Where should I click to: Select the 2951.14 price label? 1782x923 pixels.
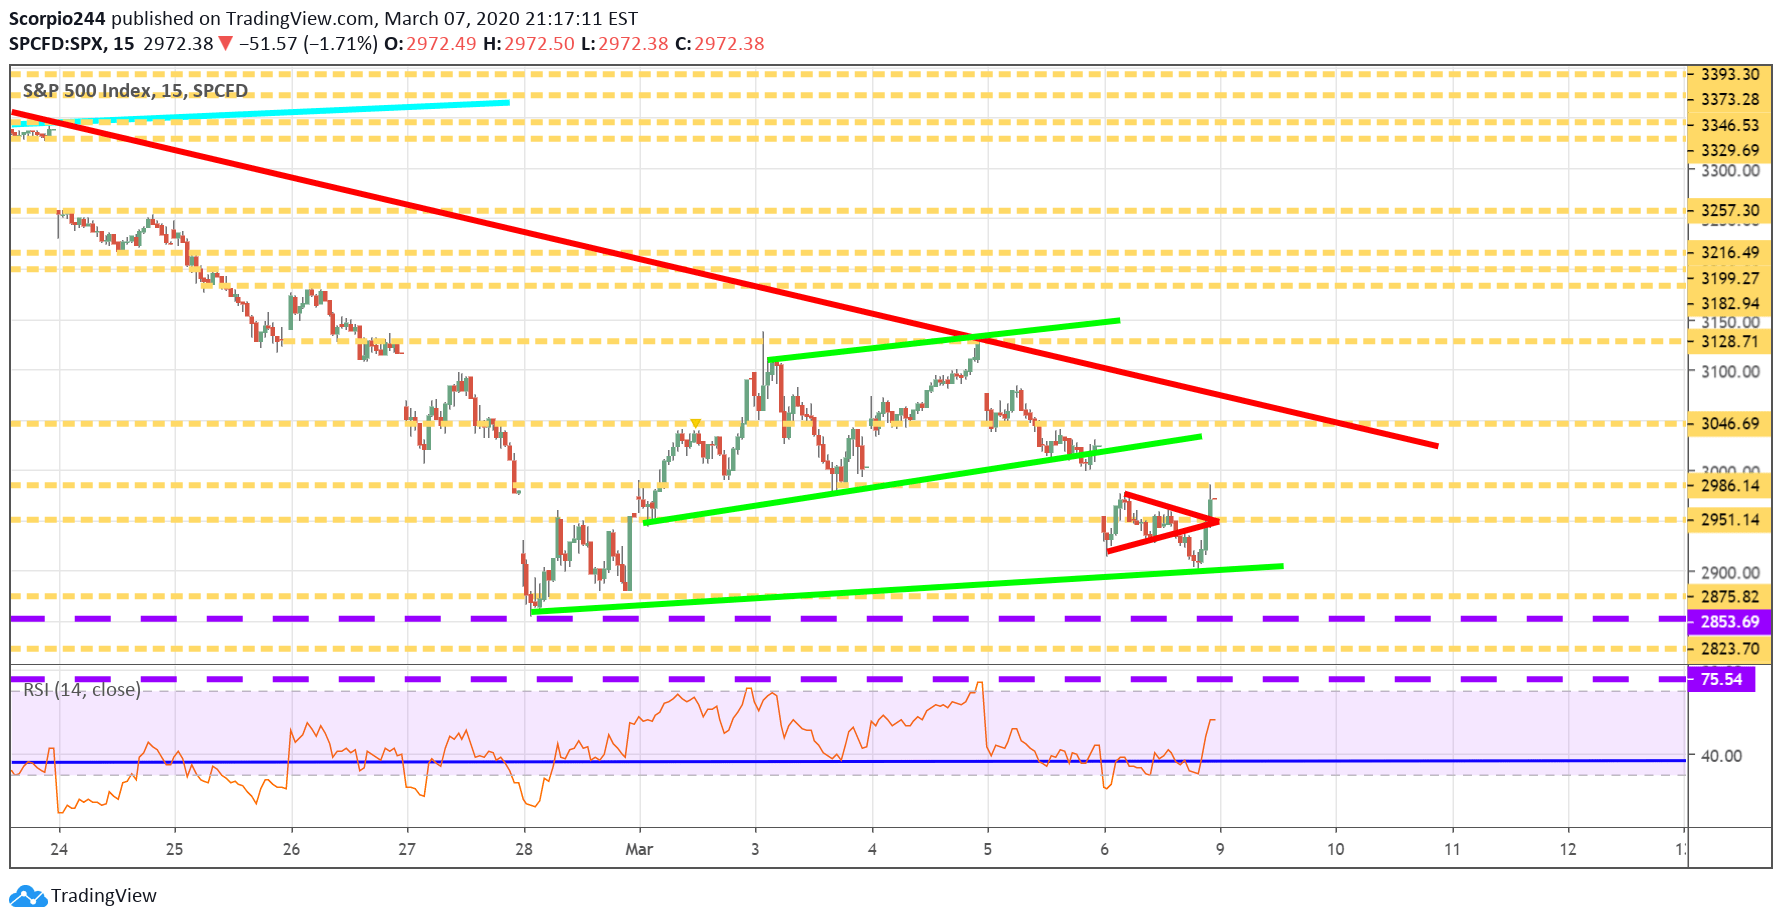(1730, 519)
